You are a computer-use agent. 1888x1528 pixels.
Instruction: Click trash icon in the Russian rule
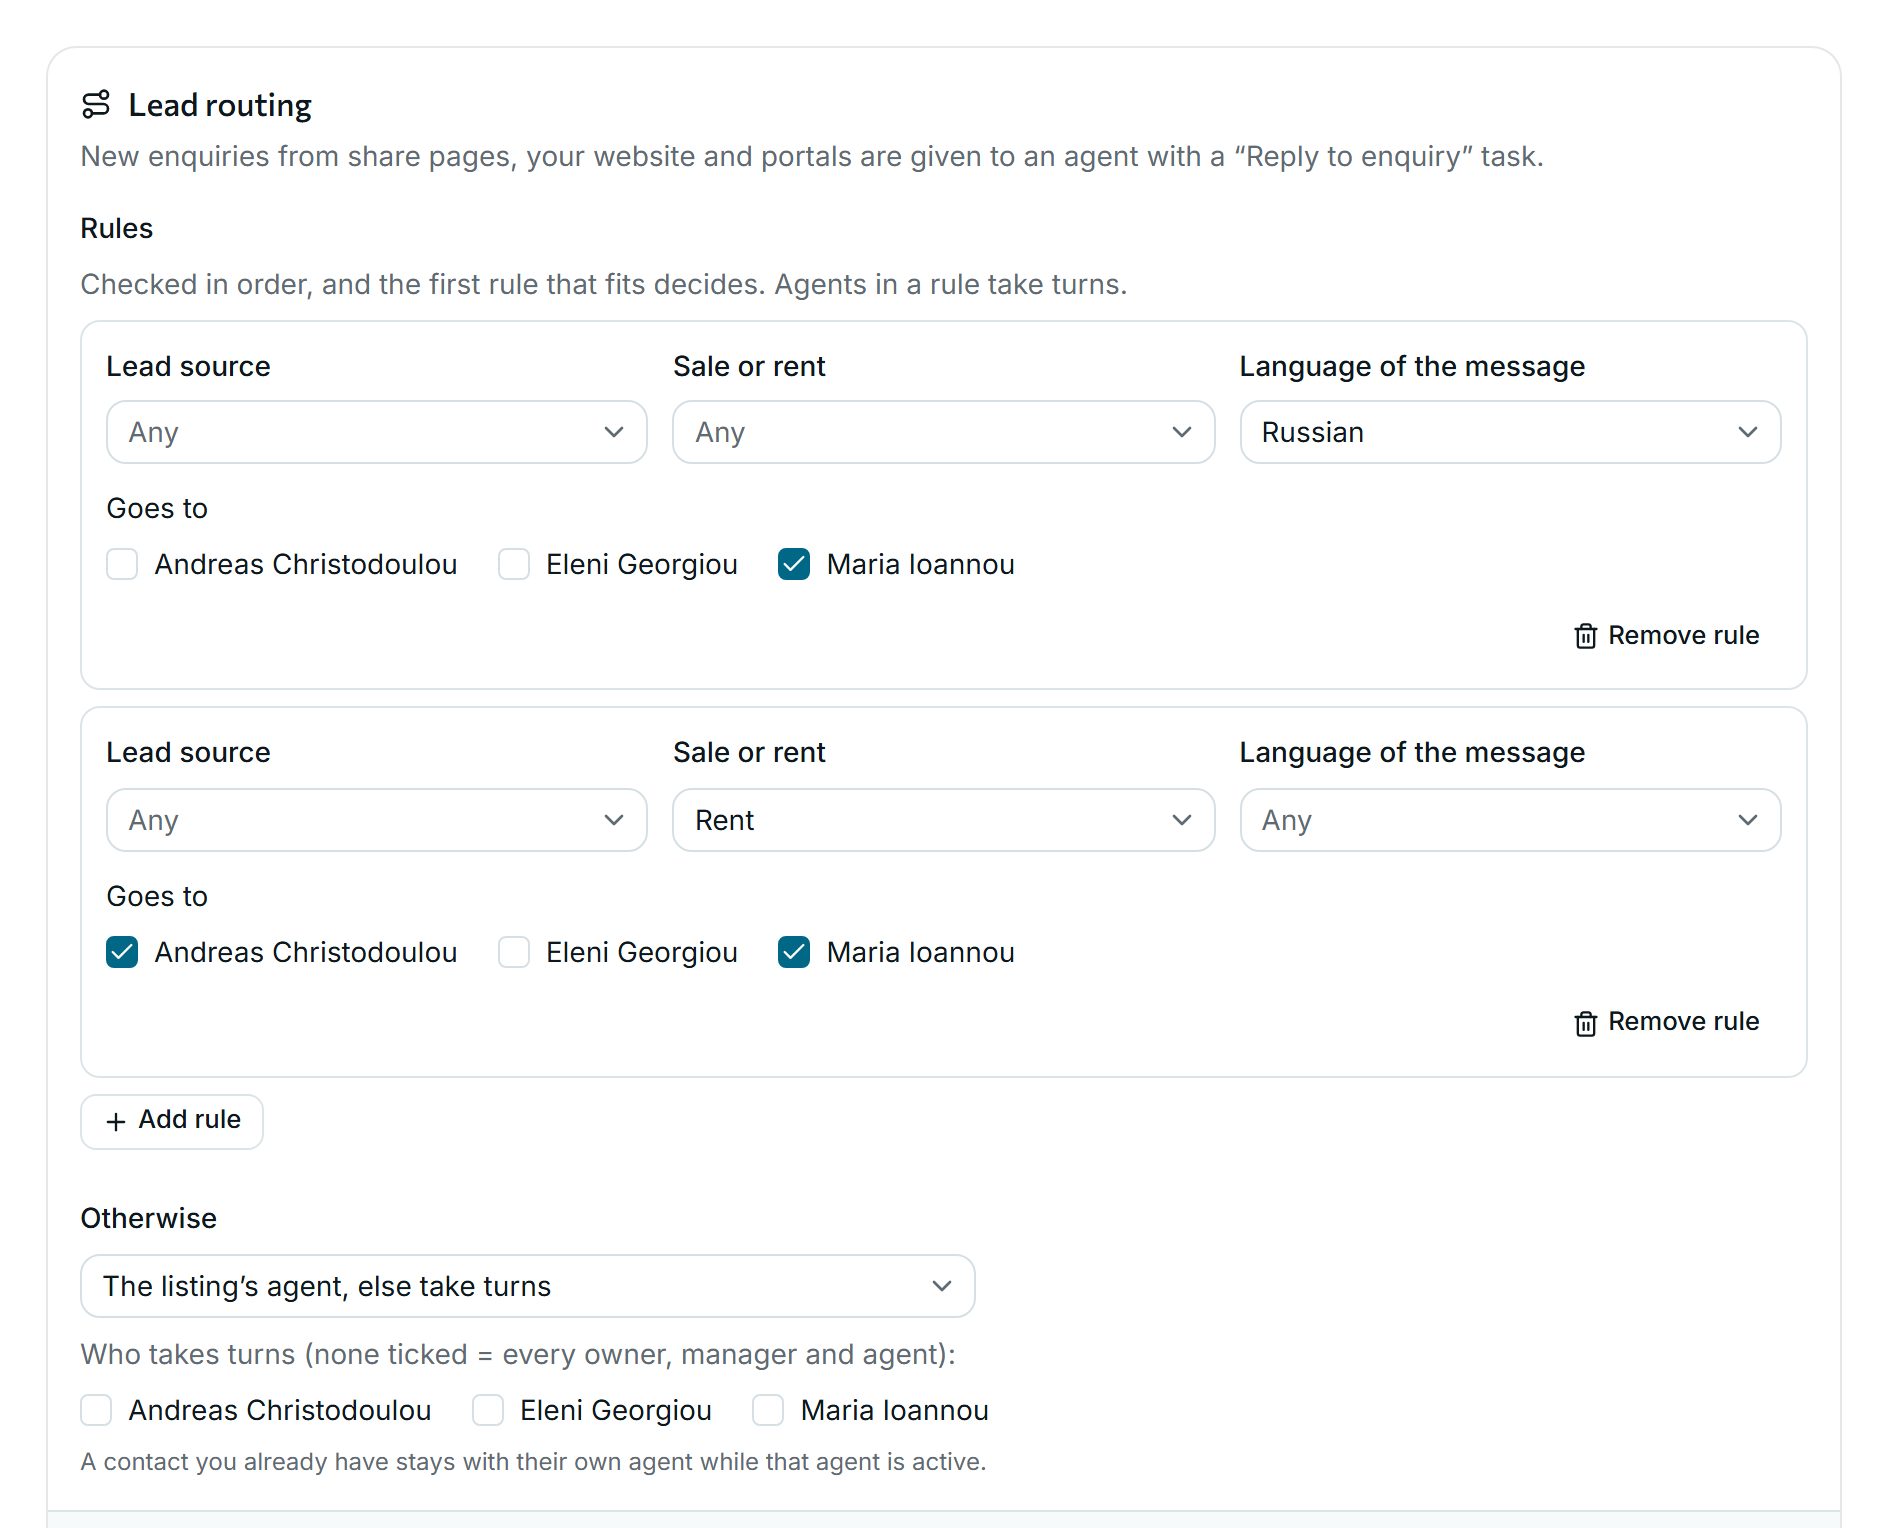click(x=1585, y=636)
